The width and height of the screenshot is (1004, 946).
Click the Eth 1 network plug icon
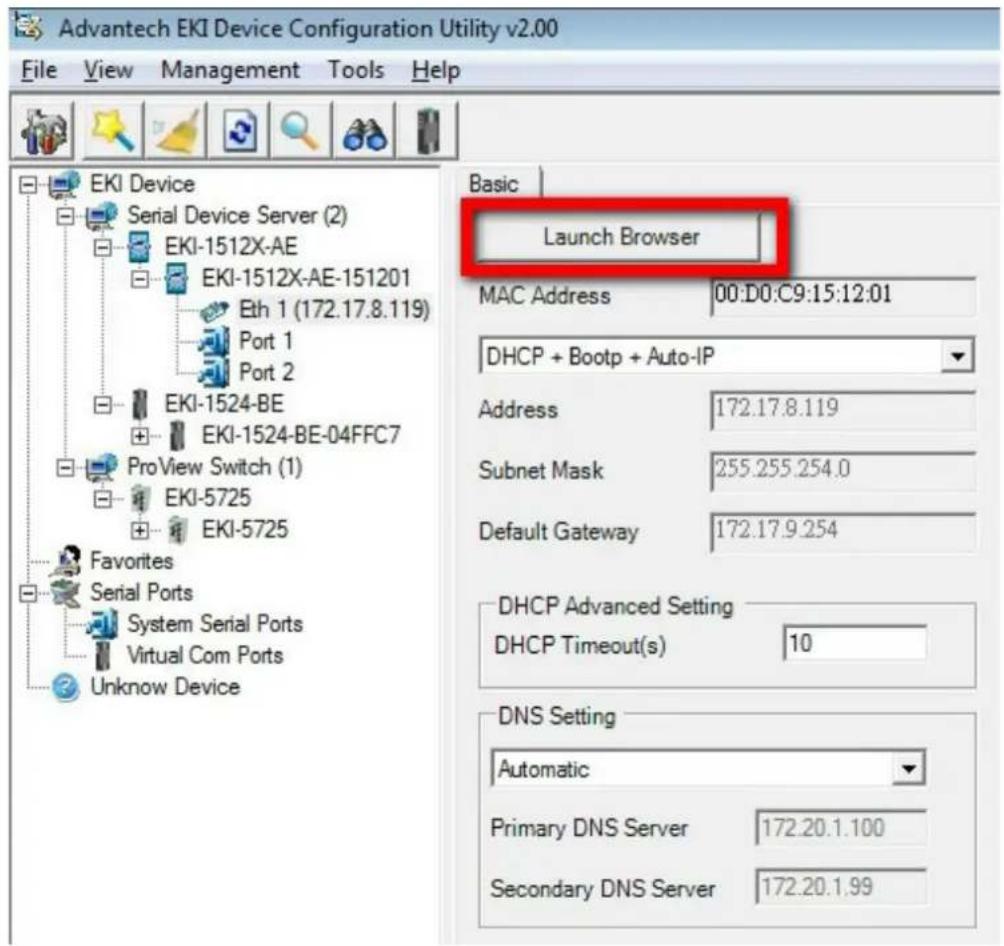[x=214, y=311]
